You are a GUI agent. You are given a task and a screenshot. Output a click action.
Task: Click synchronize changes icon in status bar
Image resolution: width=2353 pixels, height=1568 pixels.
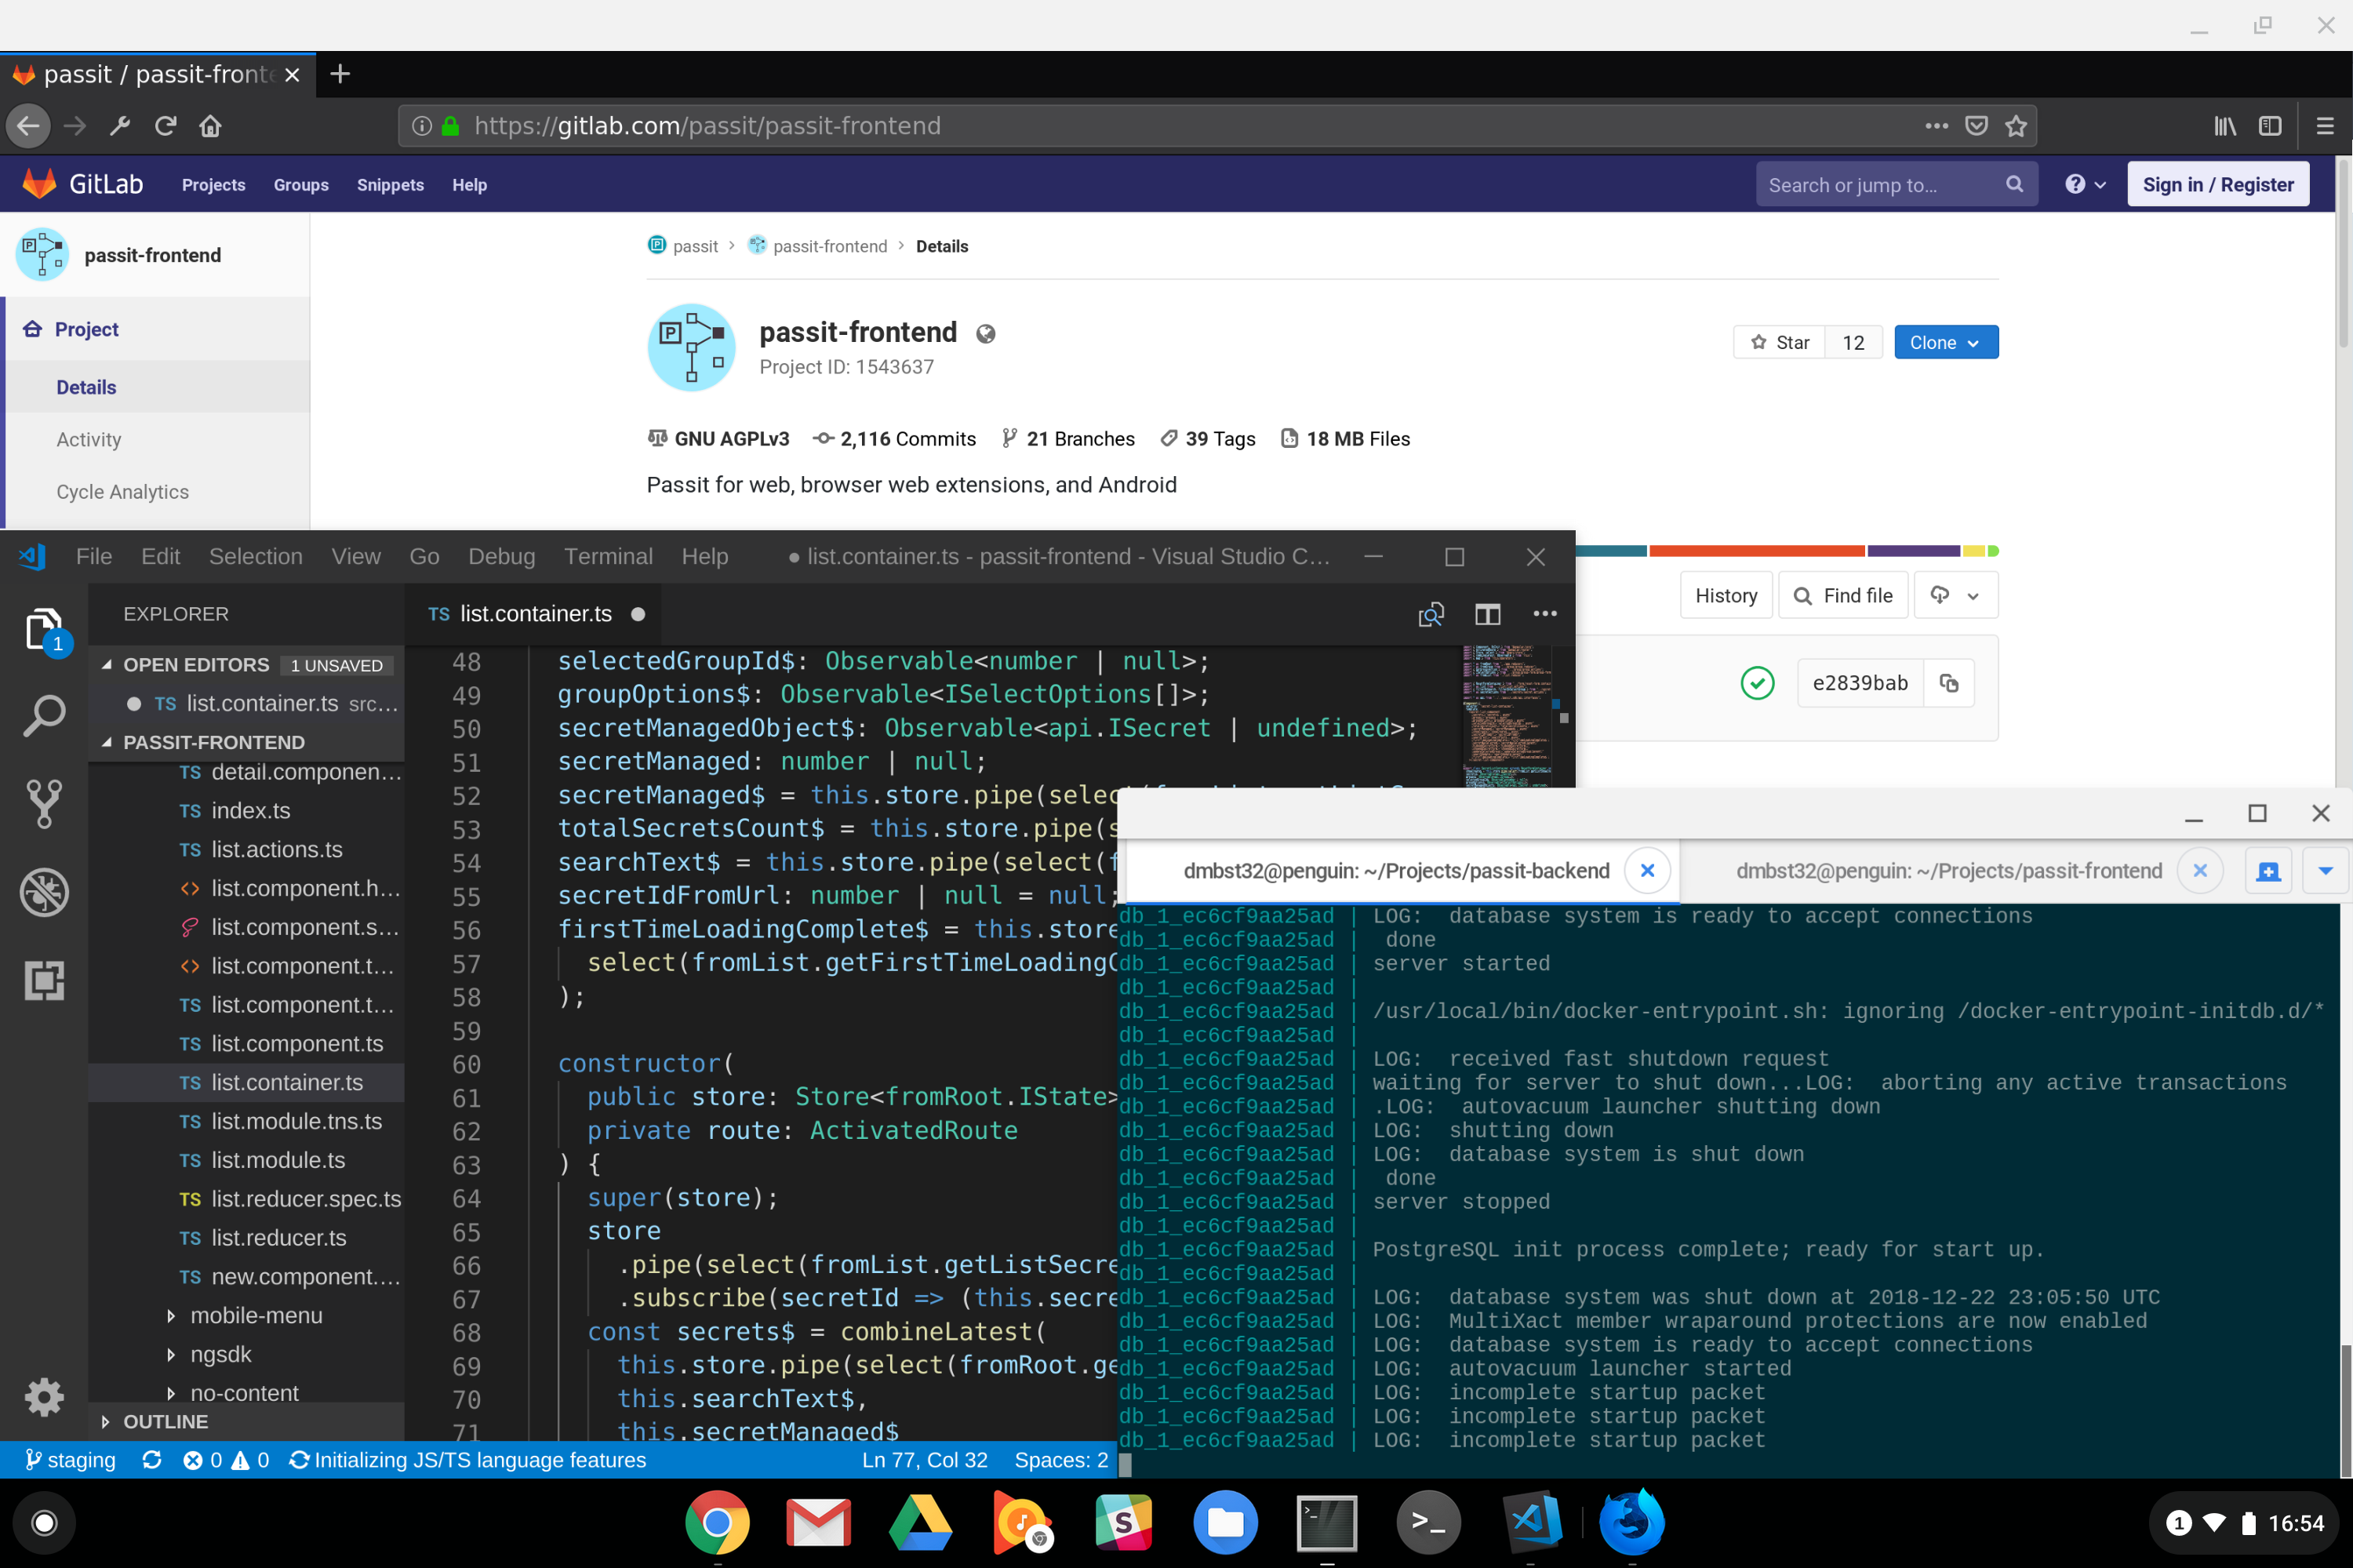pyautogui.click(x=152, y=1460)
